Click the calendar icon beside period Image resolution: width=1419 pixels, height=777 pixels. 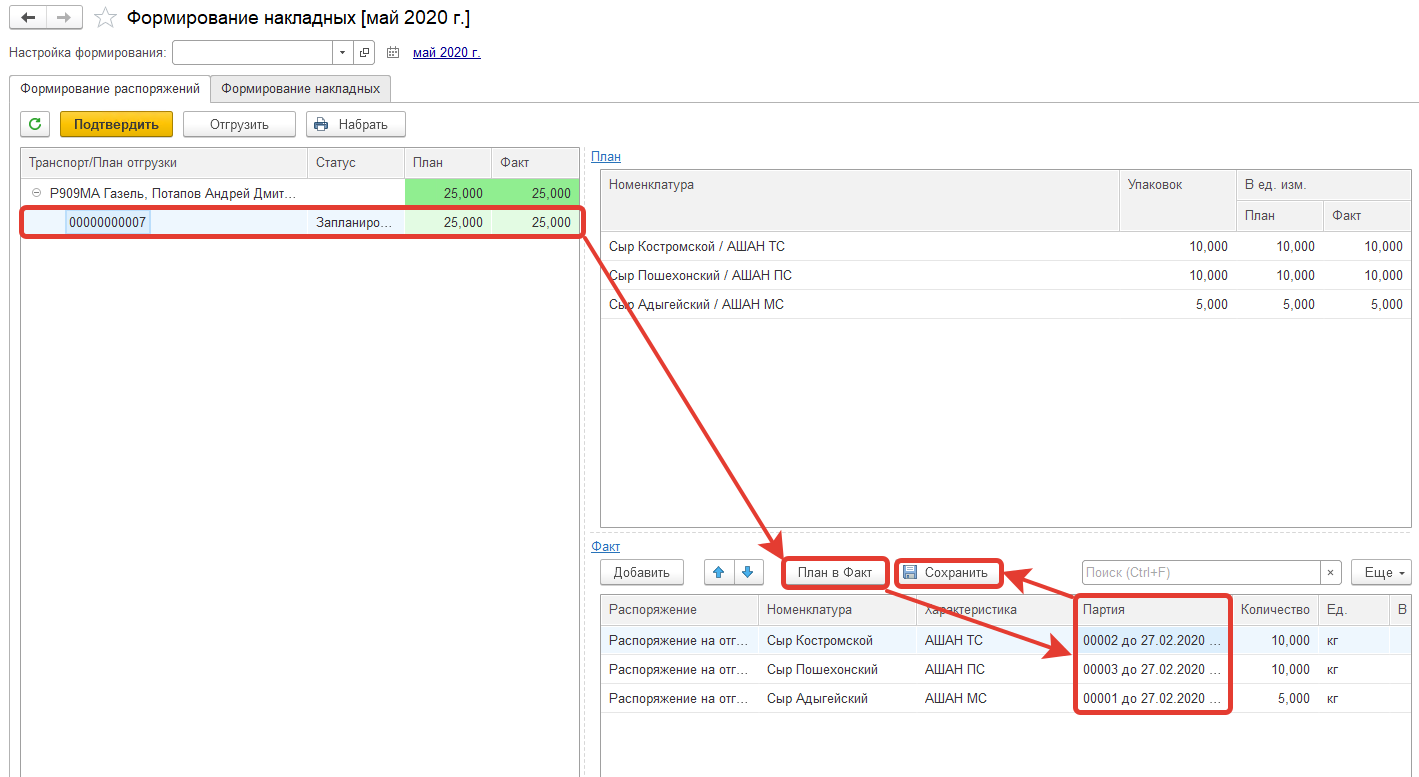pos(393,52)
